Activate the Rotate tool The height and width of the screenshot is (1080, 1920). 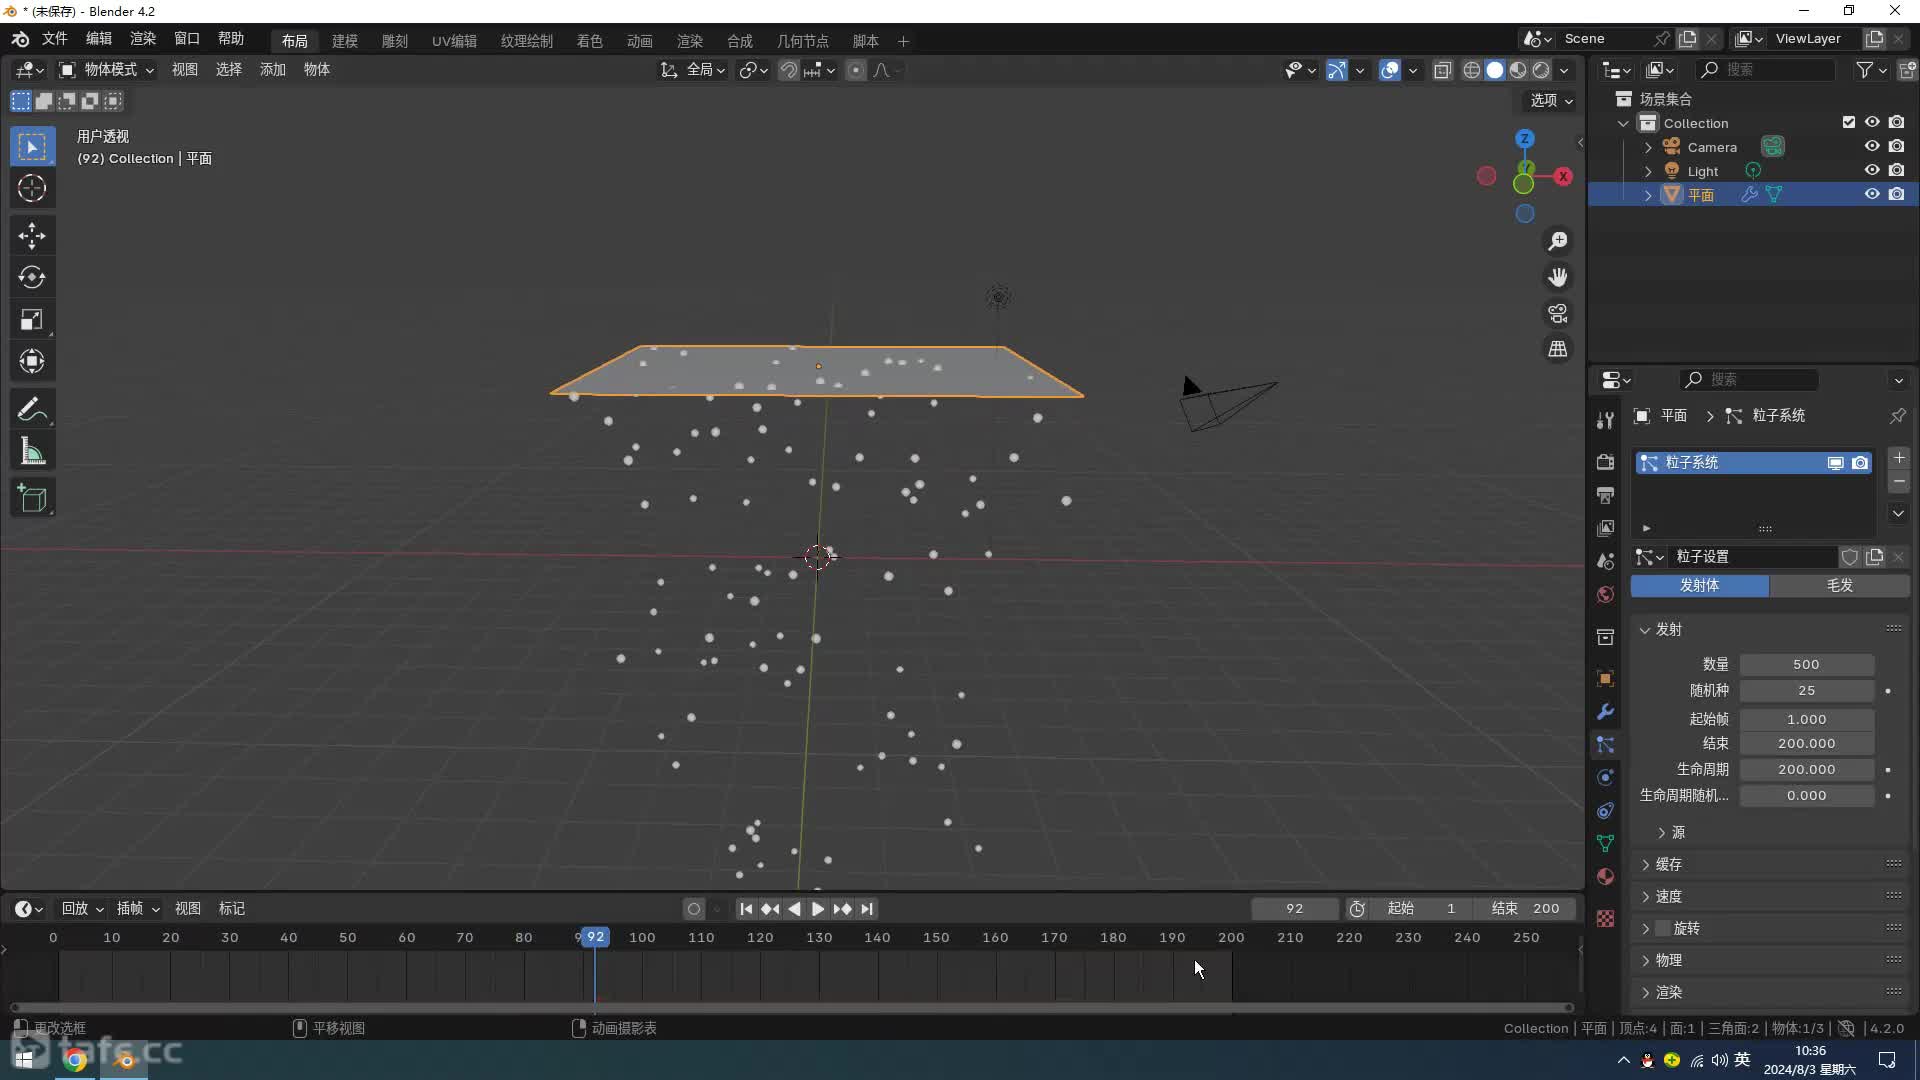[x=32, y=277]
